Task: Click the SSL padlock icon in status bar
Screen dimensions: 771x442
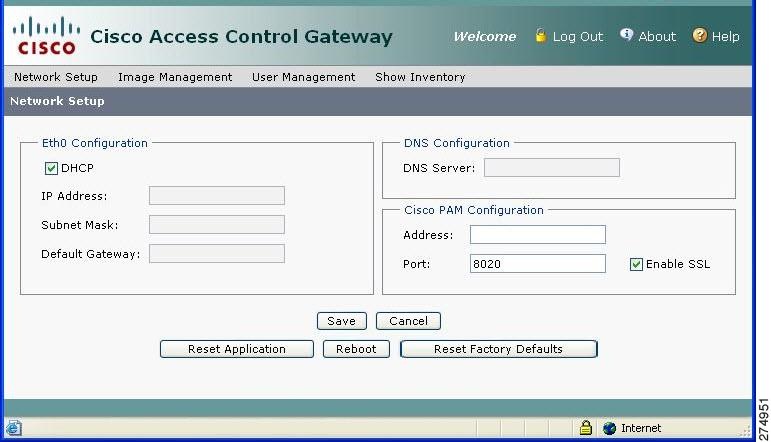Action: pyautogui.click(x=585, y=427)
